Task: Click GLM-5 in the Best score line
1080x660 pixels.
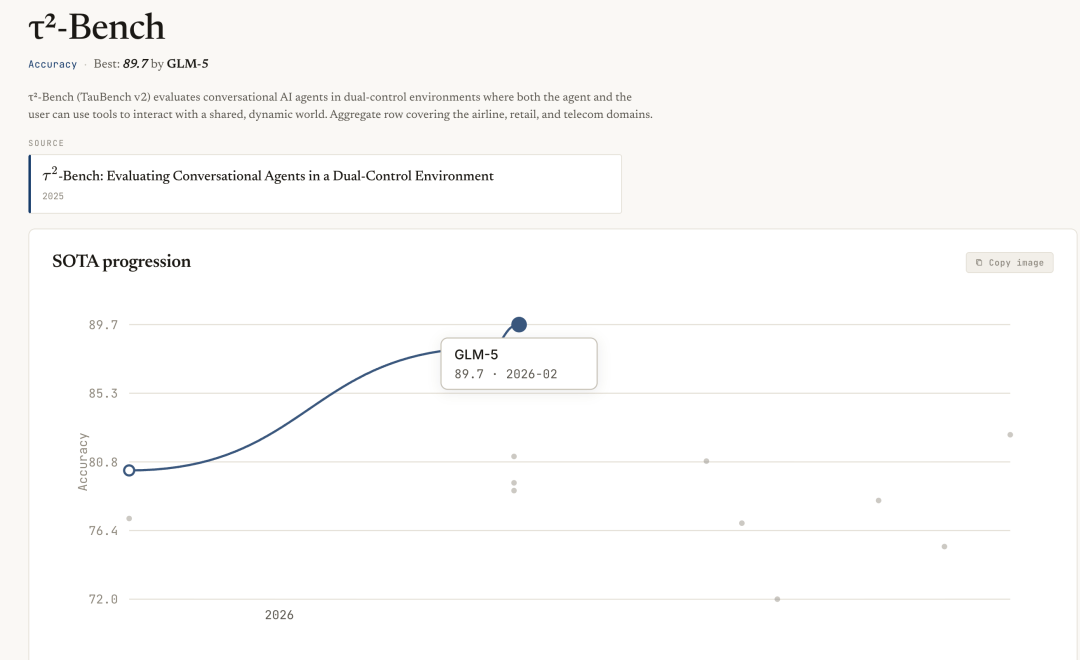Action: 187,64
